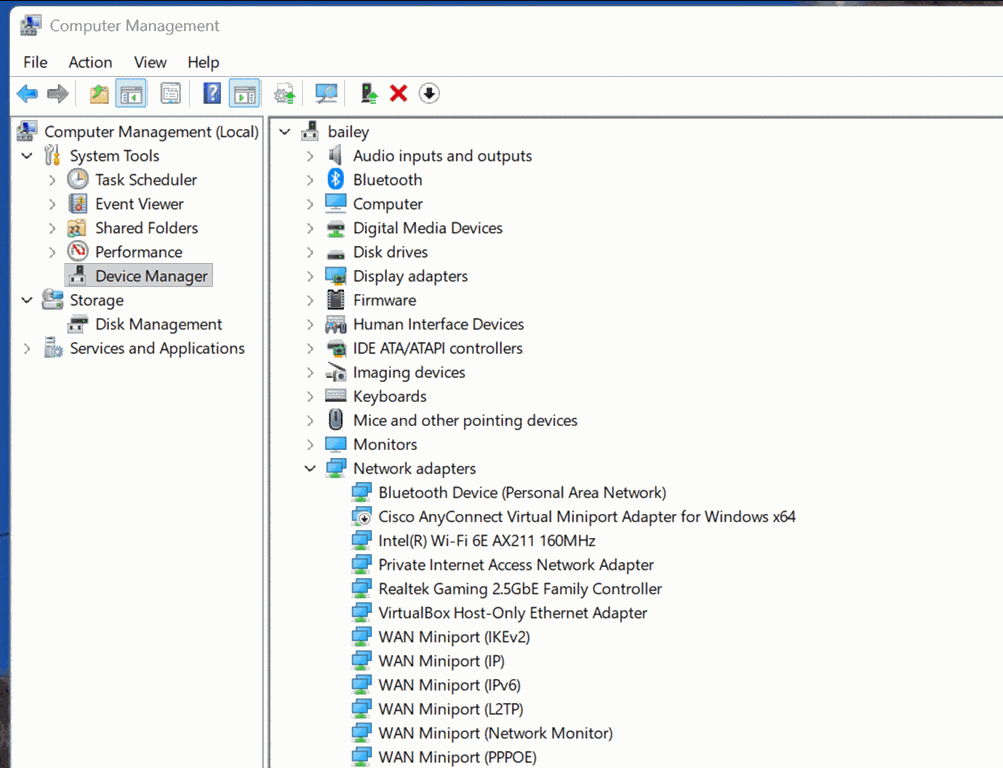
Task: Select Device Manager in the console tree
Action: pyautogui.click(x=152, y=276)
